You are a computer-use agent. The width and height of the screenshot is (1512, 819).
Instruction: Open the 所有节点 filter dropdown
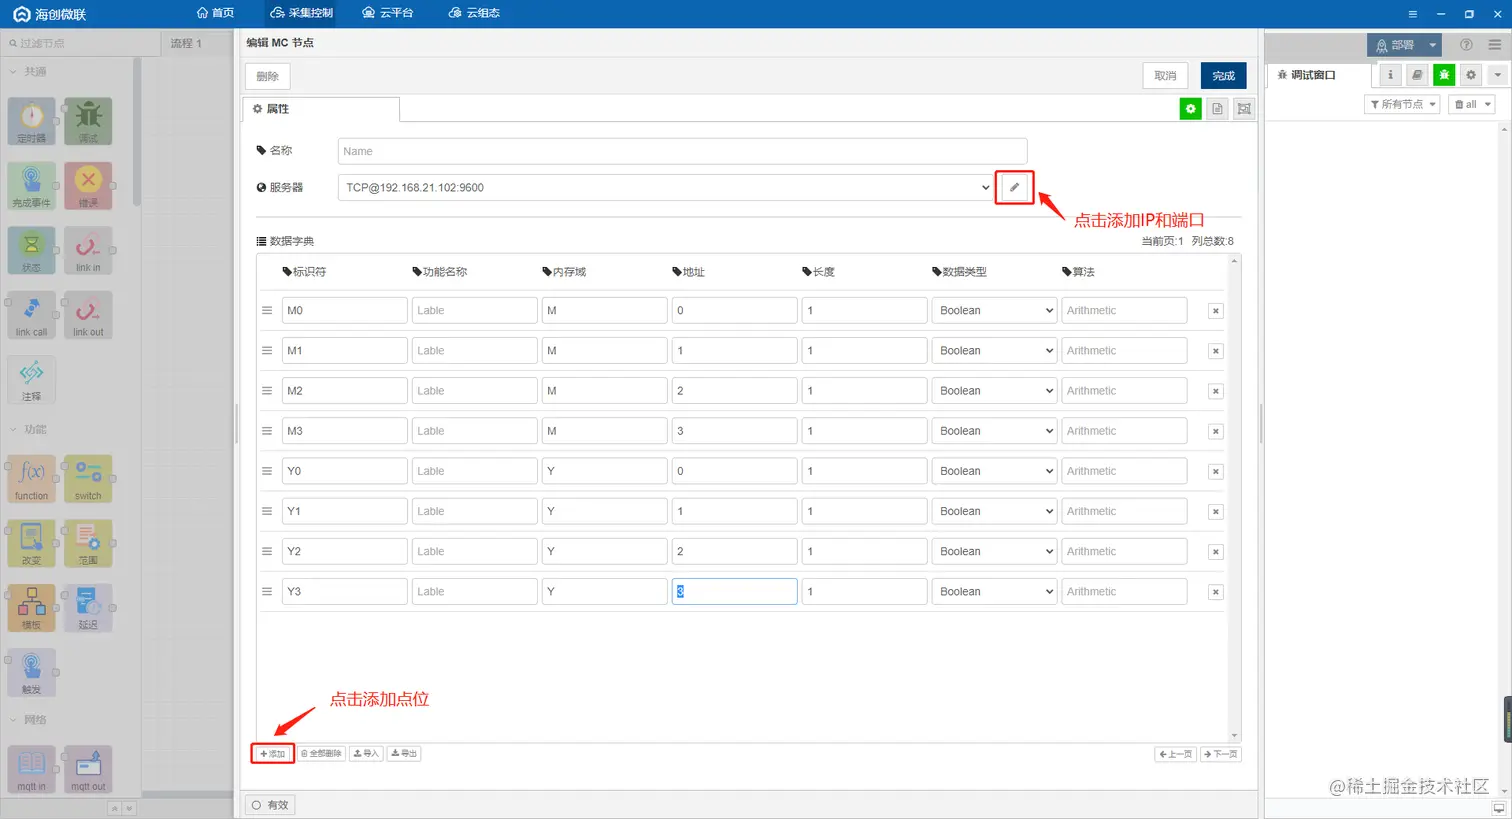pos(1402,104)
